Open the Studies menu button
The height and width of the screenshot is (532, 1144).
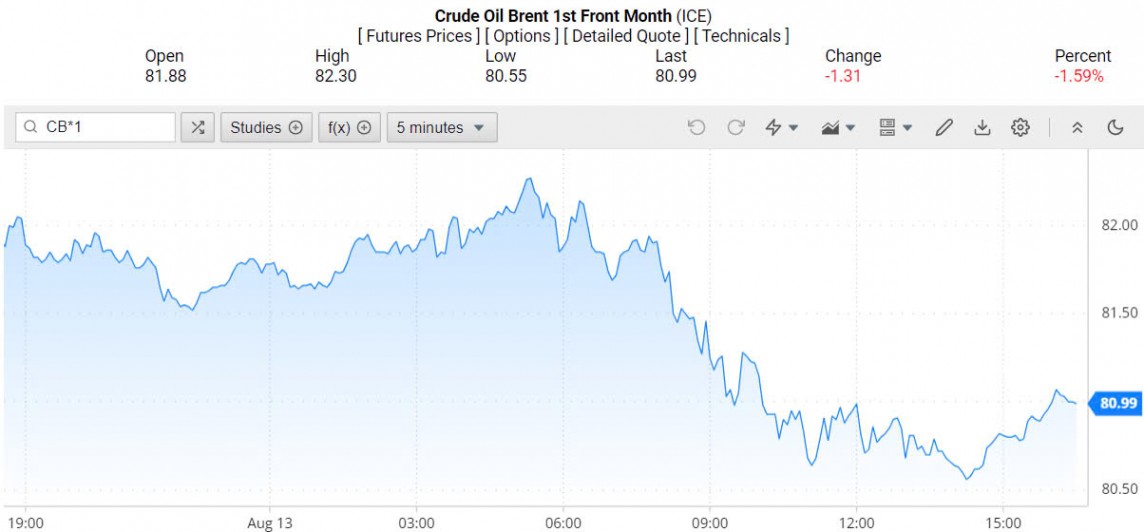[x=266, y=127]
